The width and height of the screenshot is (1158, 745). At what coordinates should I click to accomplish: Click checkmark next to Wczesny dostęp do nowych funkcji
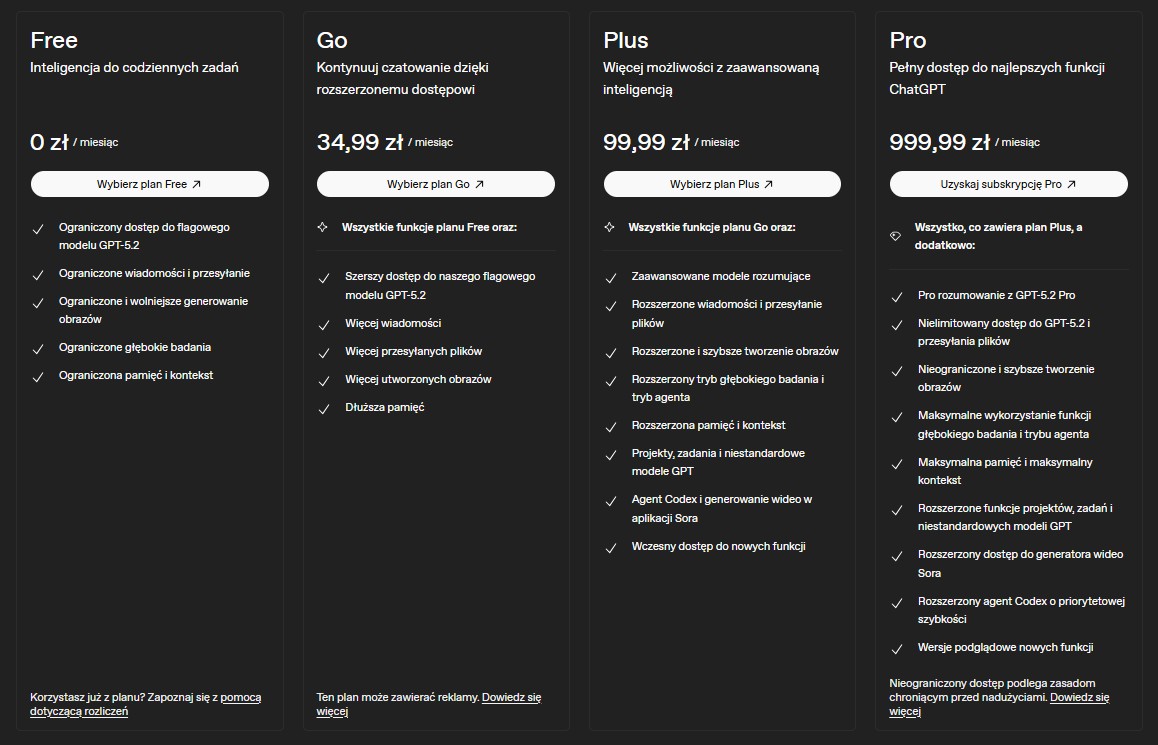611,548
